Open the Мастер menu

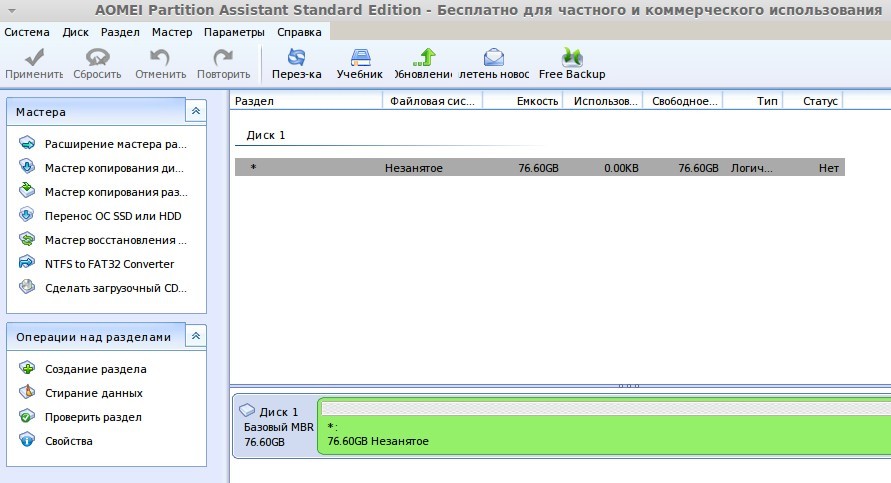click(172, 32)
